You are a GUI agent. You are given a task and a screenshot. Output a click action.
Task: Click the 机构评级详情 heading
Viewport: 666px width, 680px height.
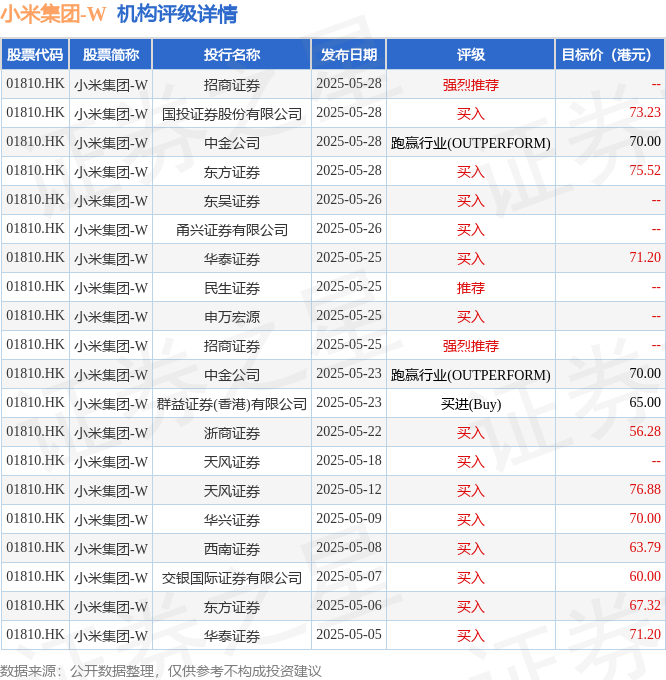pos(177,14)
